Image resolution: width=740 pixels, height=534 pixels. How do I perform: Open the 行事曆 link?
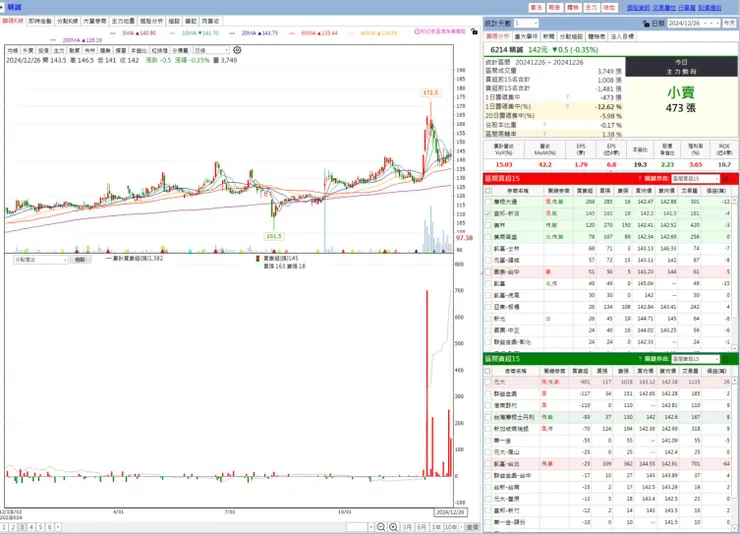(x=687, y=8)
